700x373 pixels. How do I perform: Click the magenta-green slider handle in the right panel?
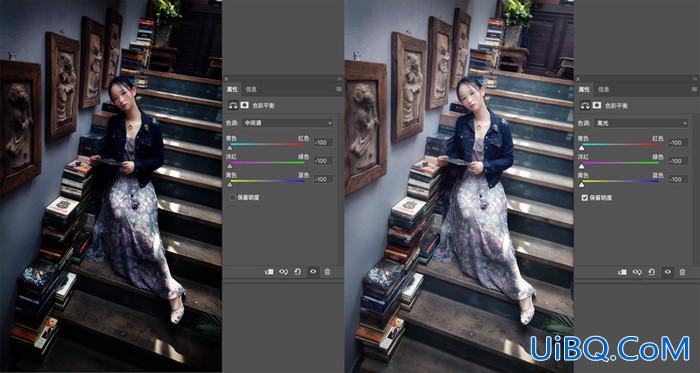582,166
